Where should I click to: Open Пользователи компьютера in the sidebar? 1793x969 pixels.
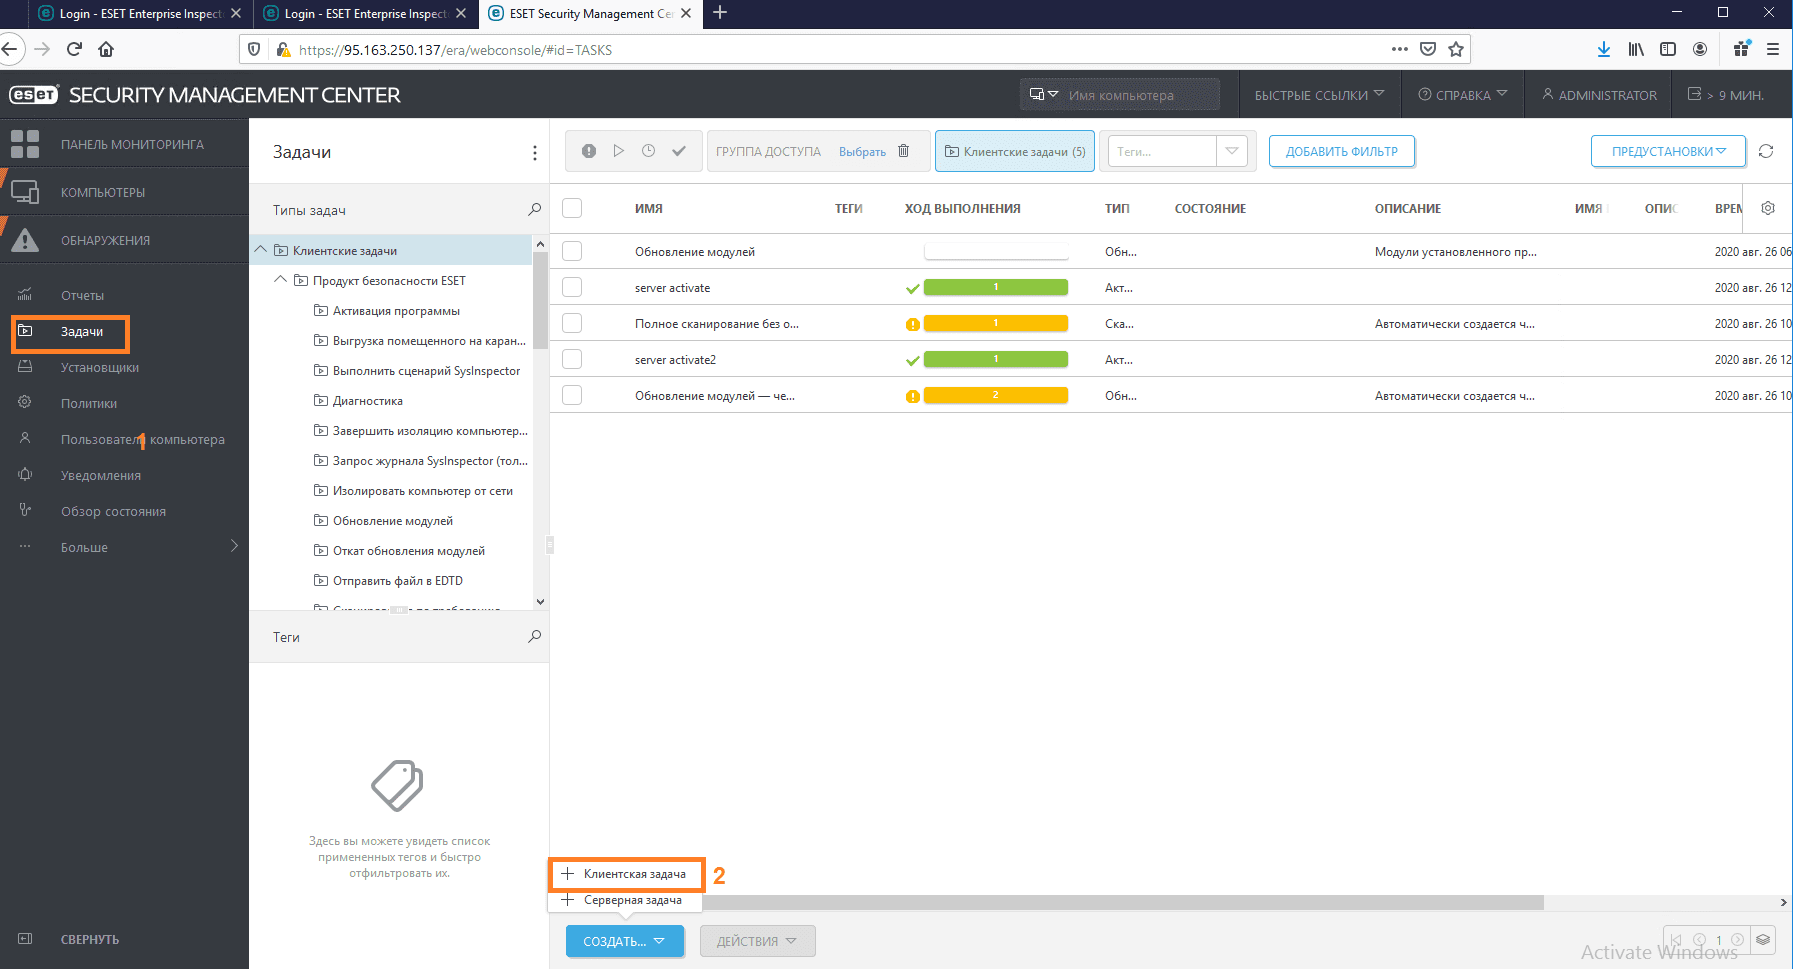tap(143, 439)
